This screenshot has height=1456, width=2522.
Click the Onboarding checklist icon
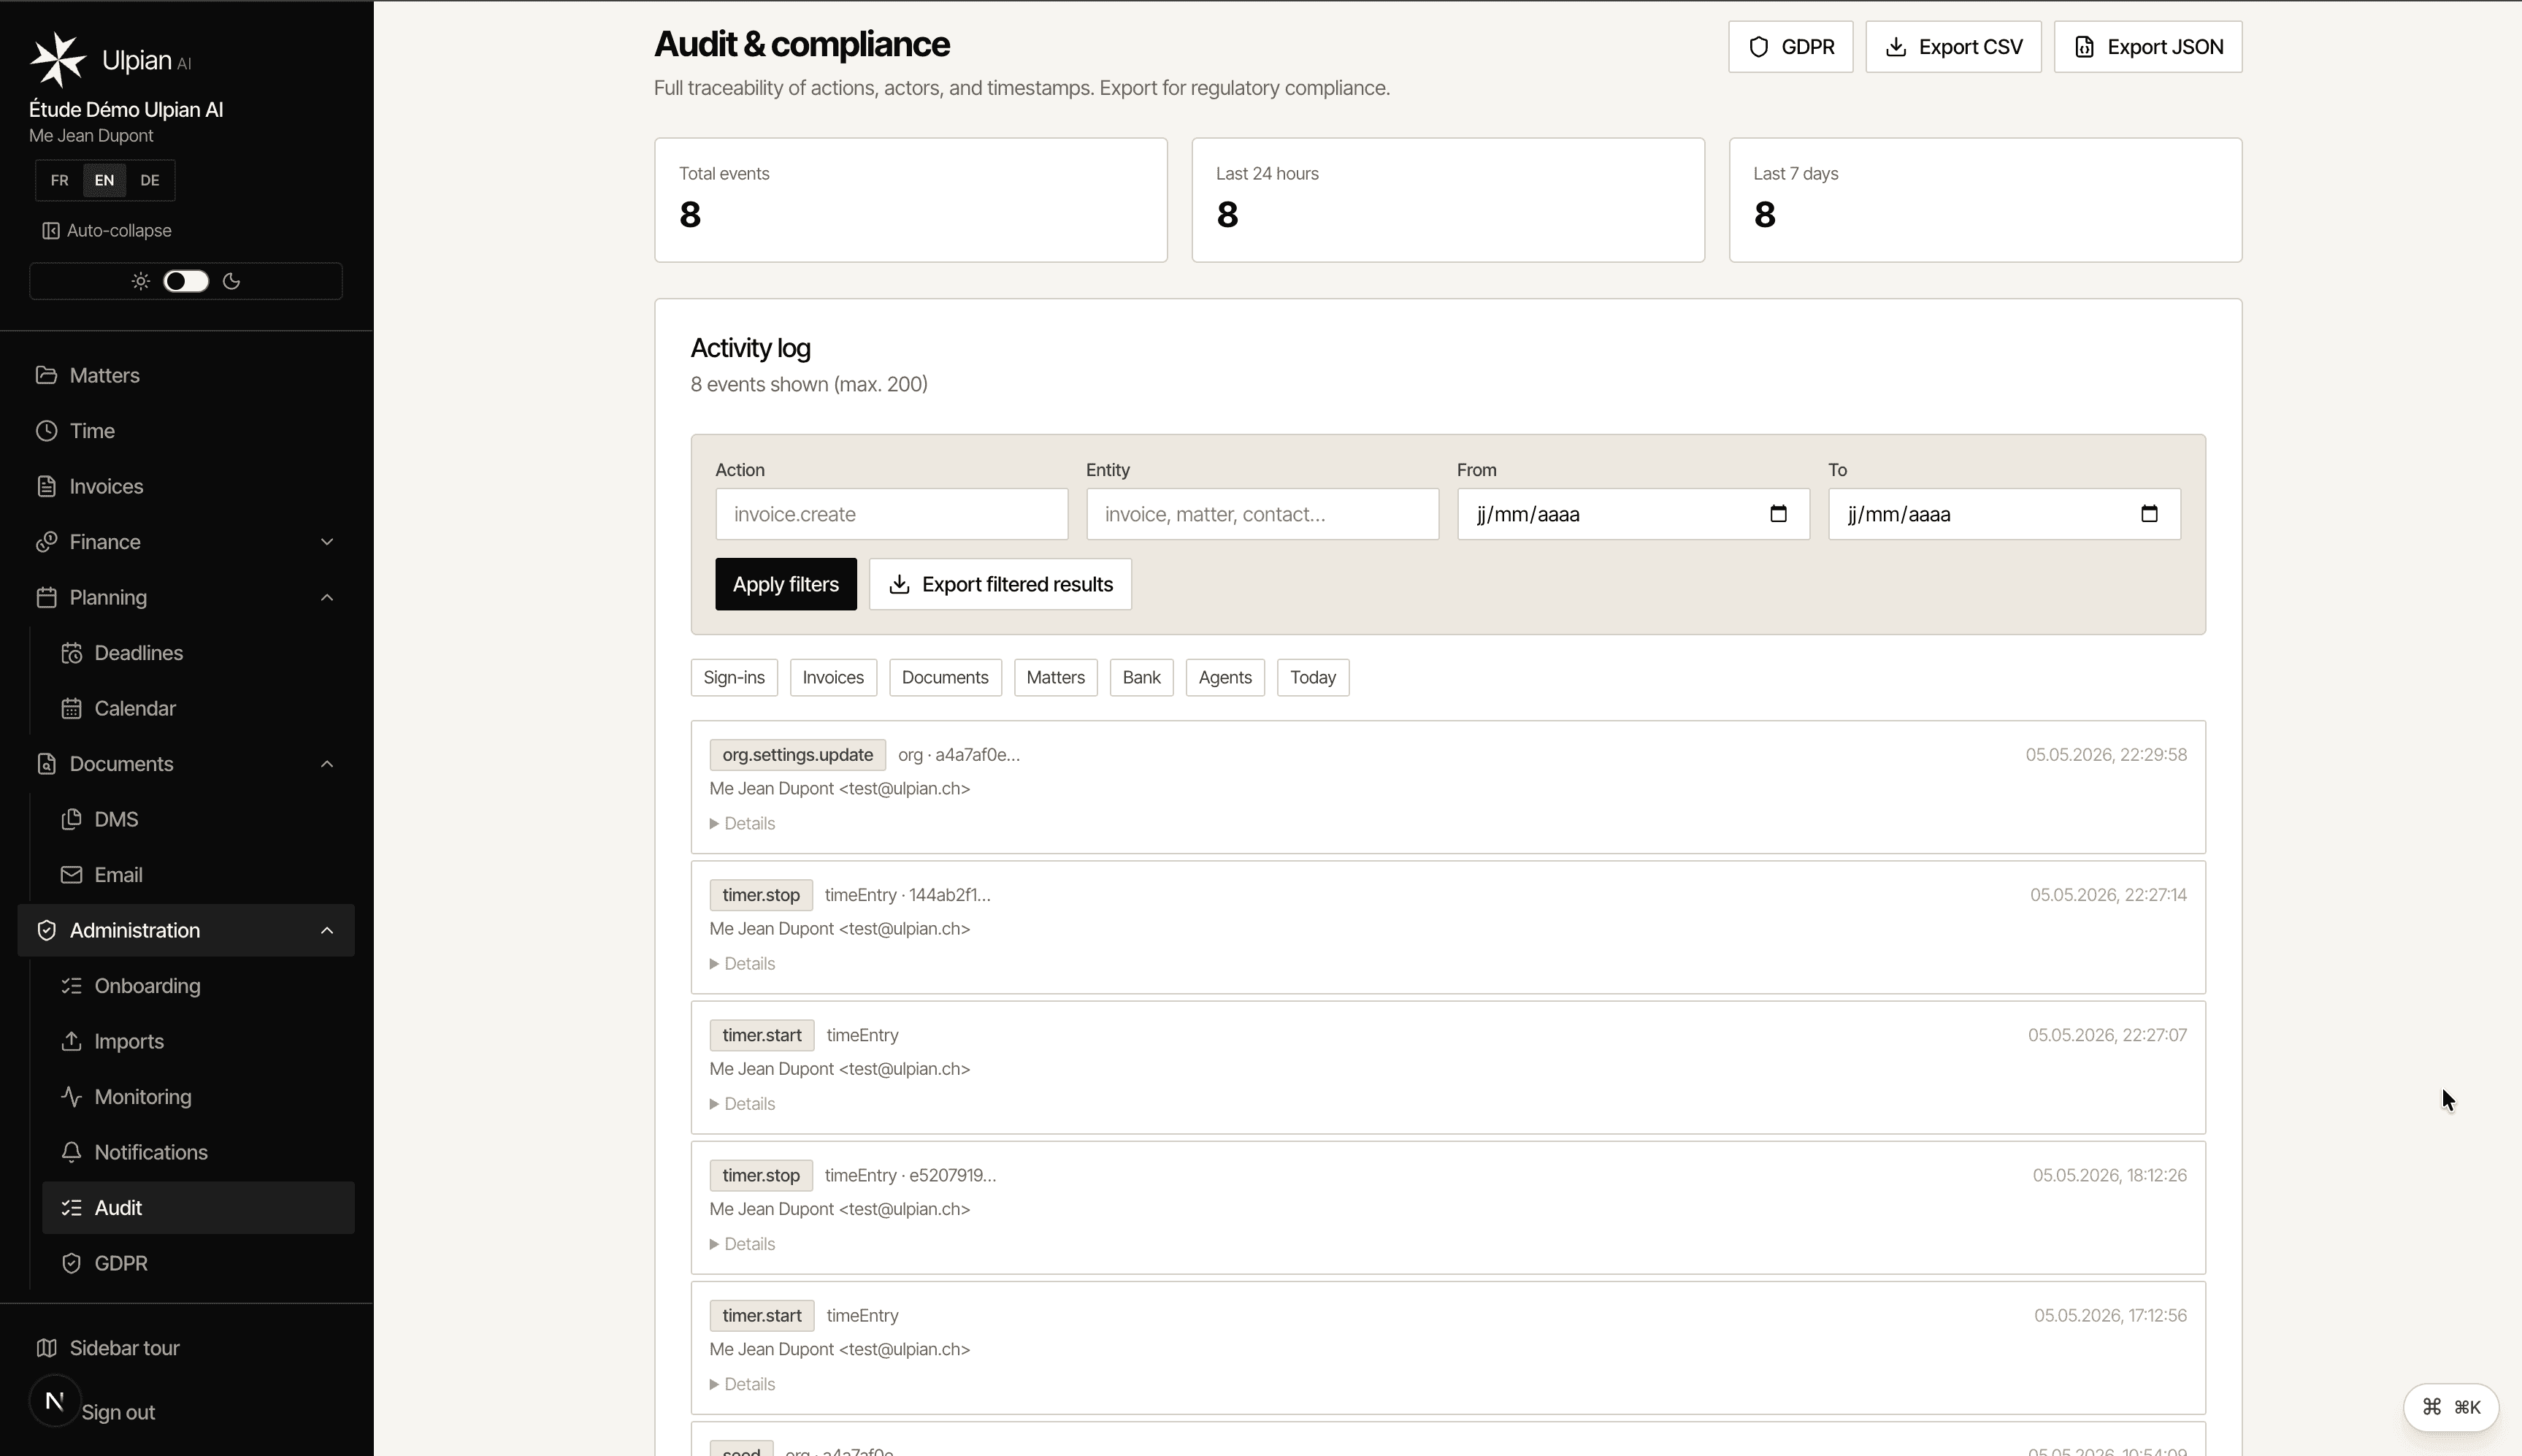[71, 986]
